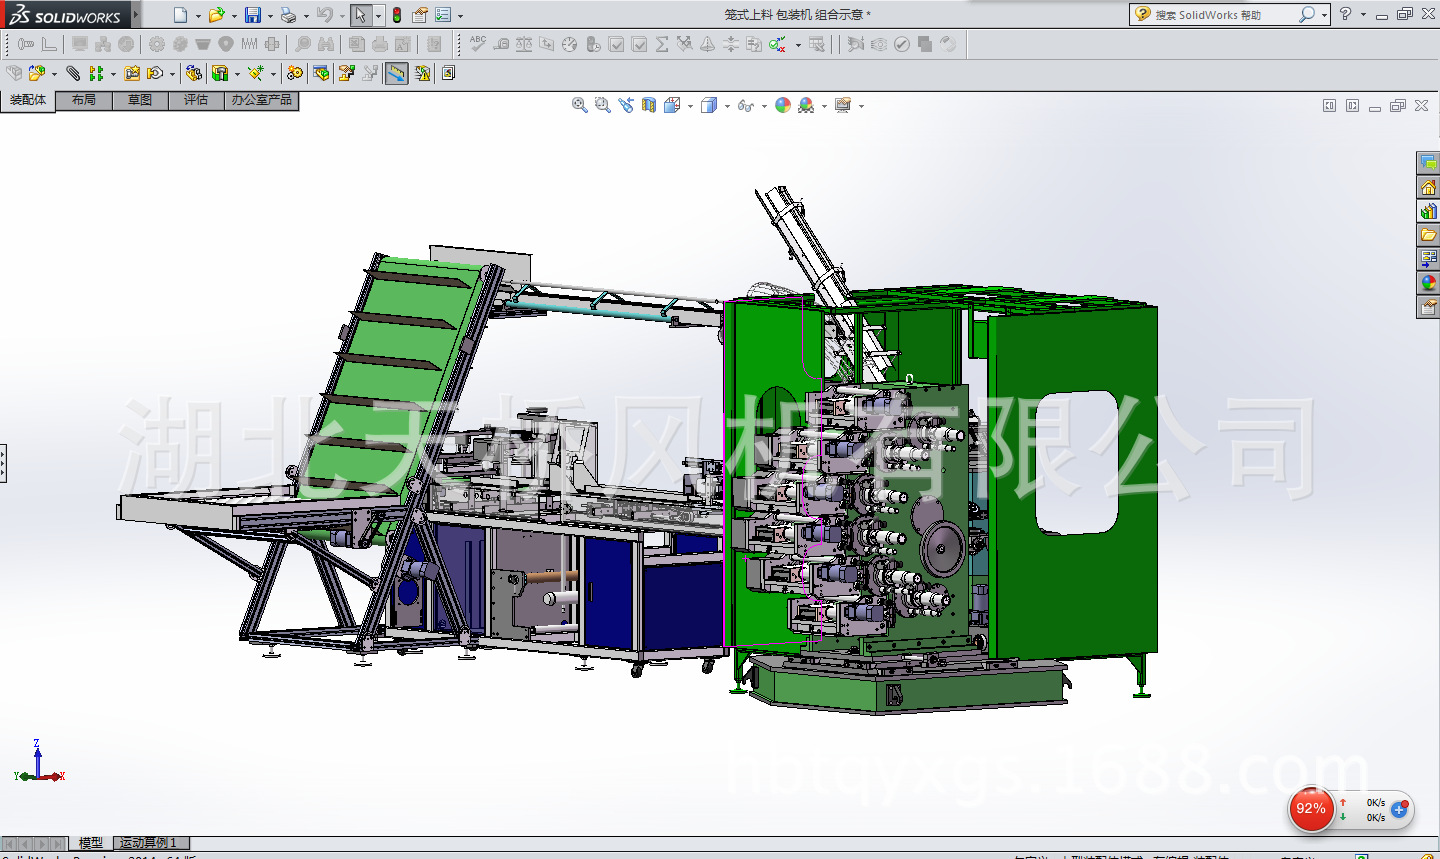Switch to the 草图 tab
This screenshot has width=1440, height=859.
pyautogui.click(x=140, y=100)
